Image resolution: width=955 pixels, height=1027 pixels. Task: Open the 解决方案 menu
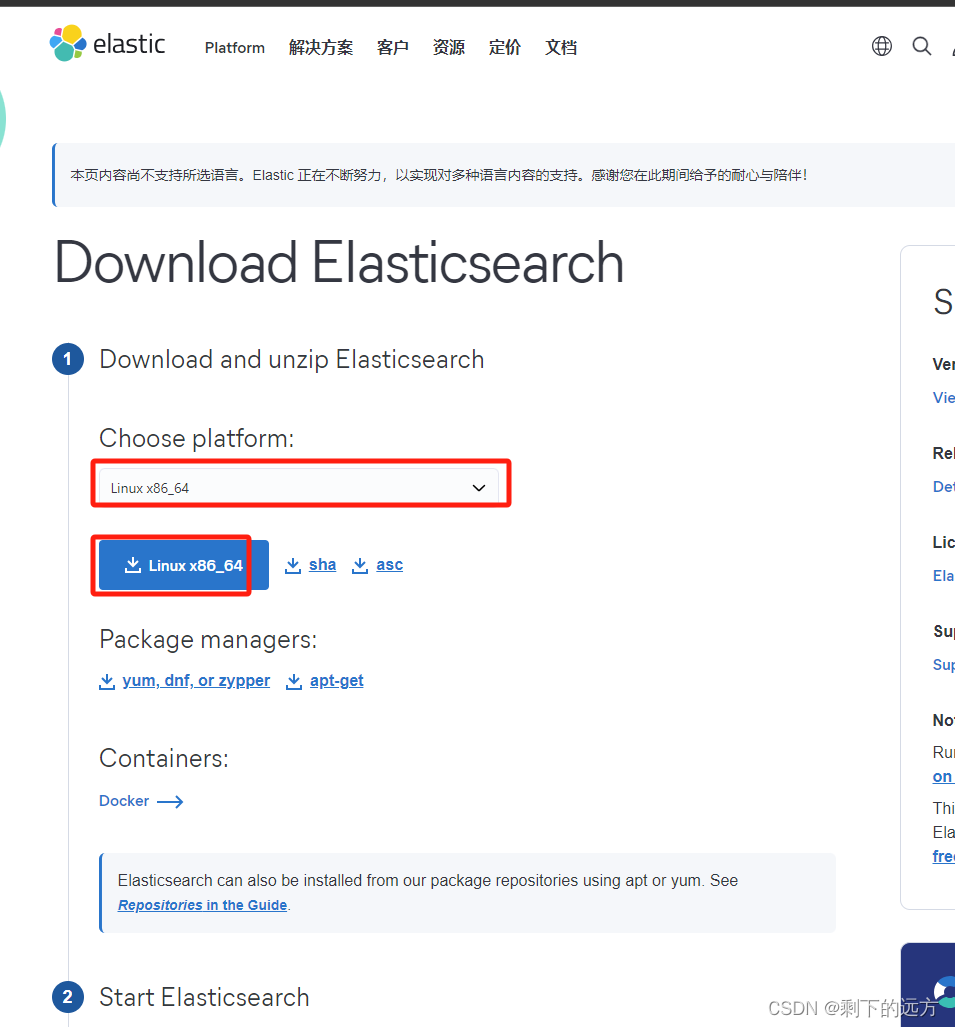click(x=321, y=47)
